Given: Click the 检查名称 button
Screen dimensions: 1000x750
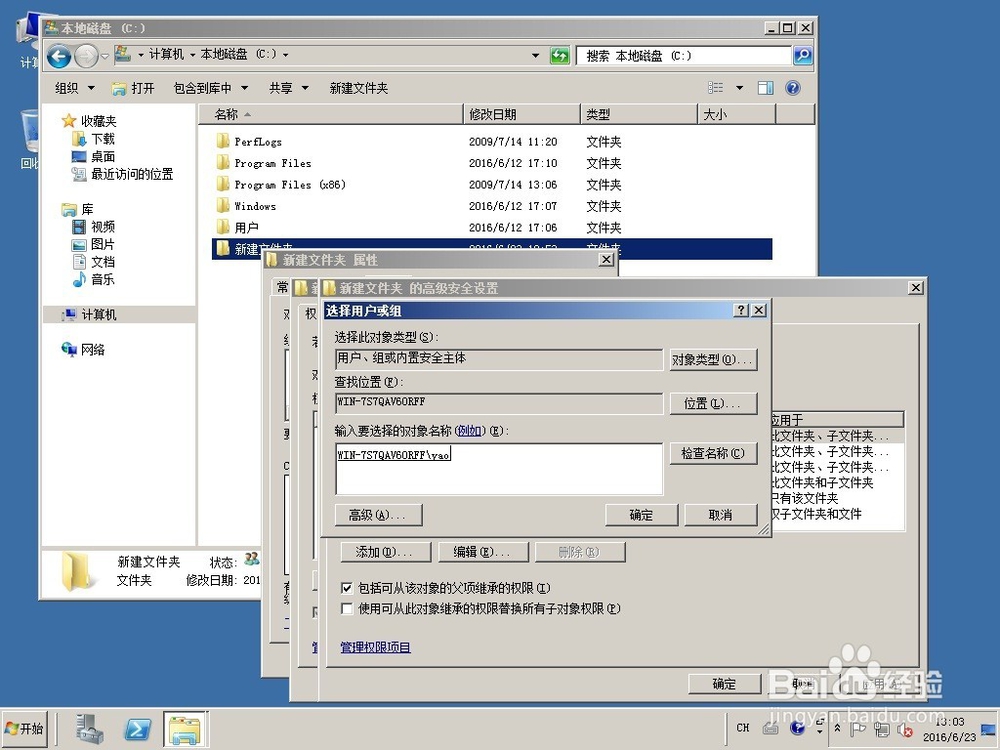Looking at the screenshot, I should (713, 453).
